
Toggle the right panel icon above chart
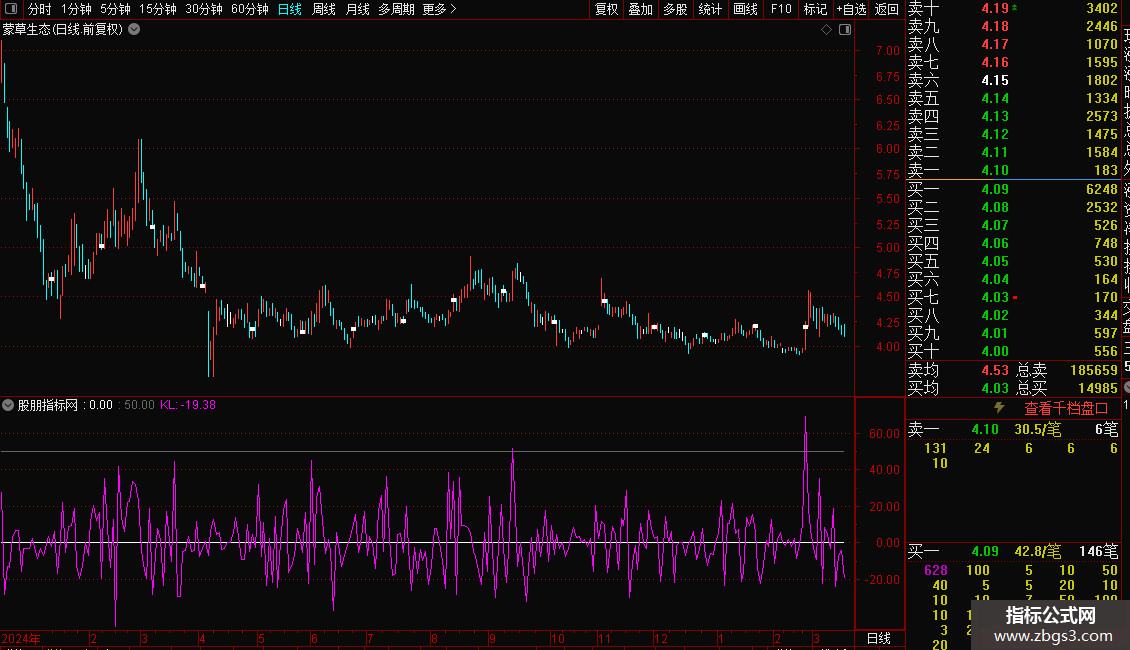tap(846, 30)
